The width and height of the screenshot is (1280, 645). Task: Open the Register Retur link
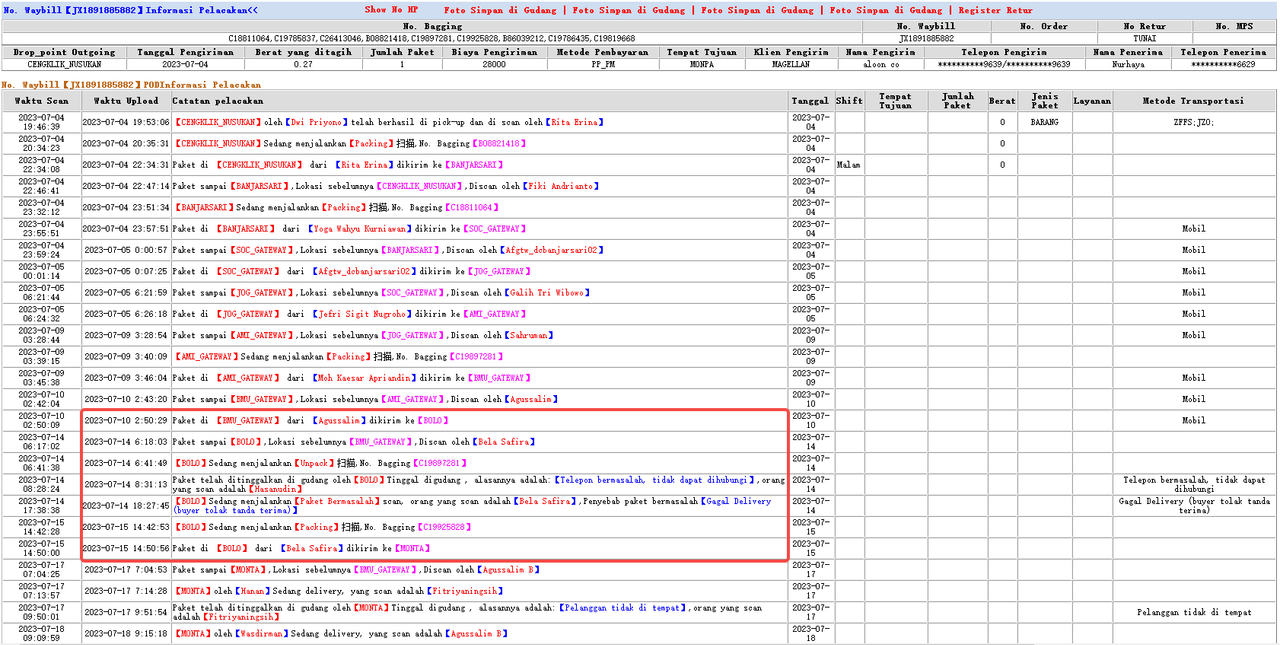click(x=996, y=10)
